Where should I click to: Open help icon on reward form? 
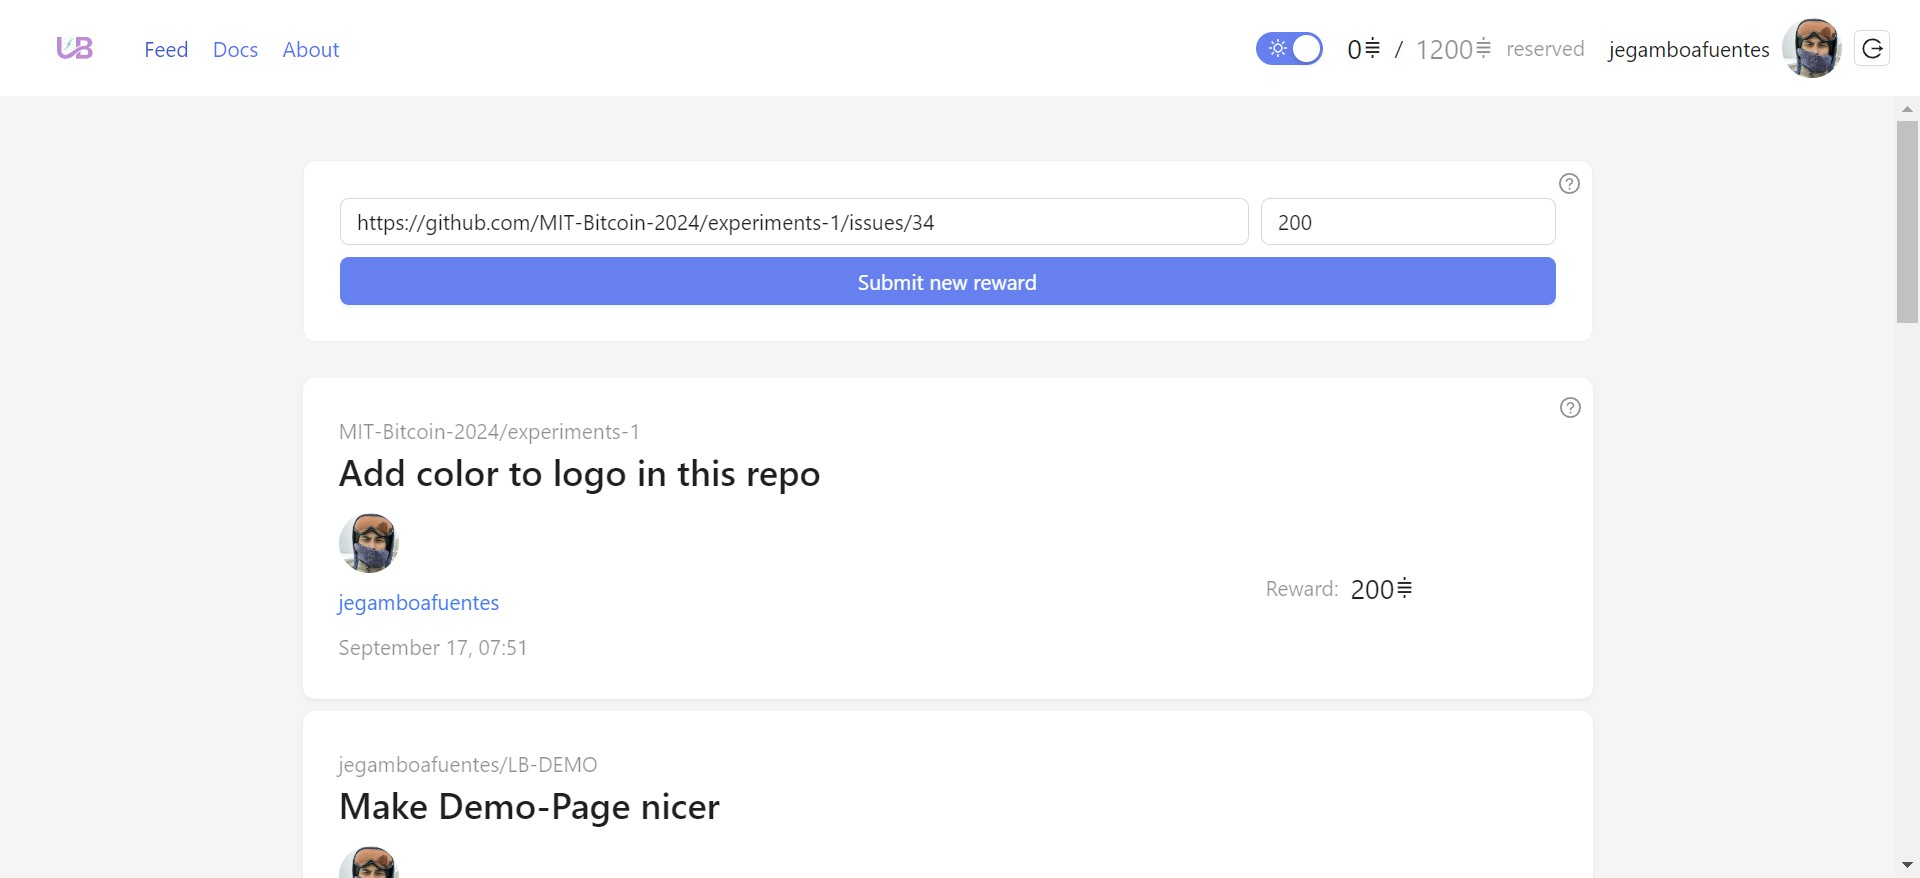[1569, 184]
